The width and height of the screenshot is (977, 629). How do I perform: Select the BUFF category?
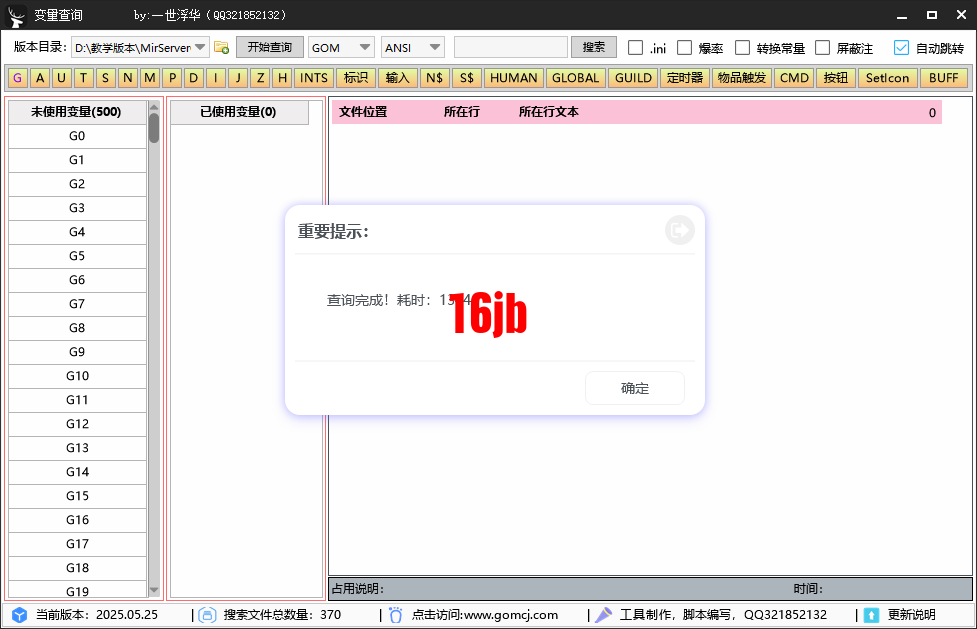pyautogui.click(x=944, y=77)
